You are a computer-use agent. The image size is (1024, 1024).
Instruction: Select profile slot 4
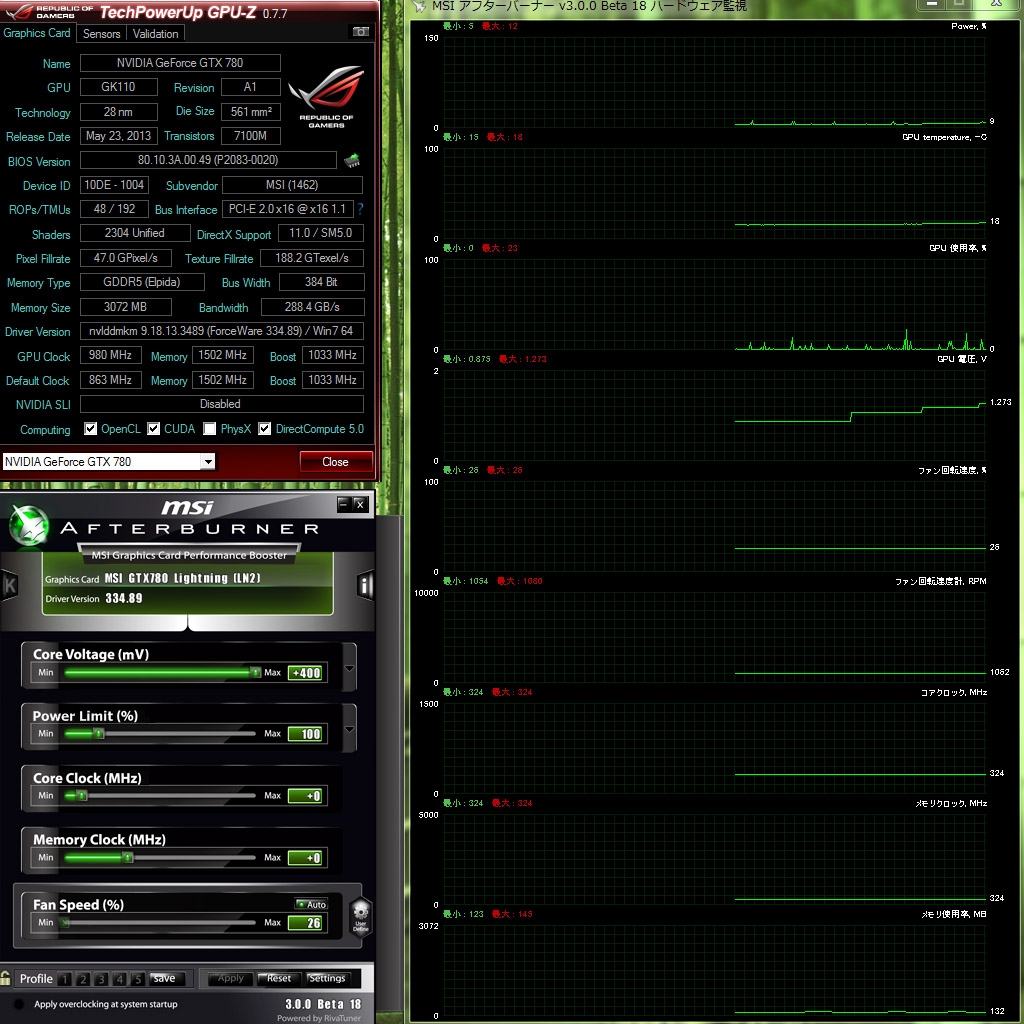120,978
